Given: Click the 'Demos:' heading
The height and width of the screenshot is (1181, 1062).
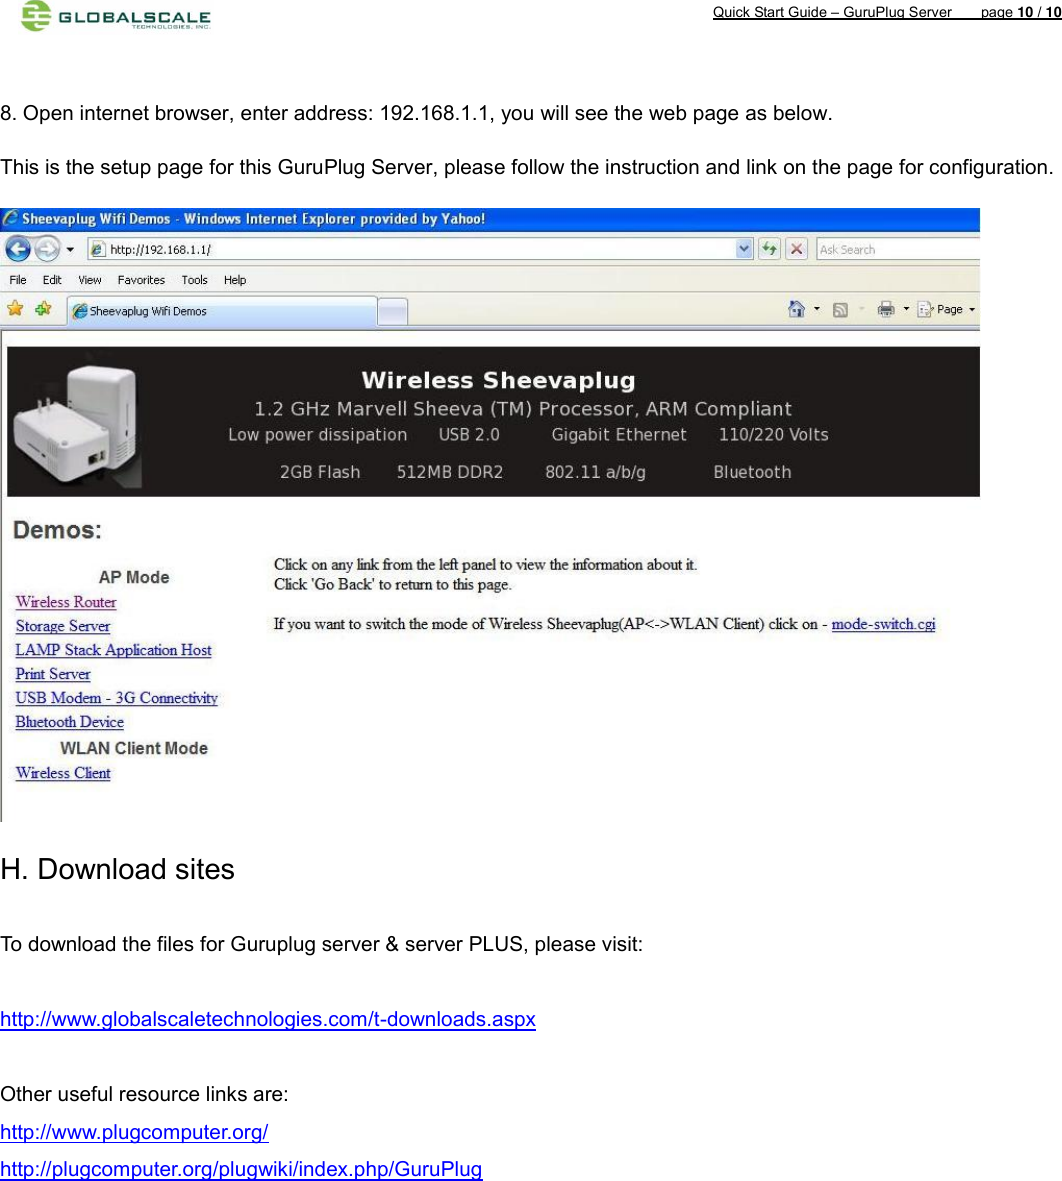Looking at the screenshot, I should click(x=57, y=530).
